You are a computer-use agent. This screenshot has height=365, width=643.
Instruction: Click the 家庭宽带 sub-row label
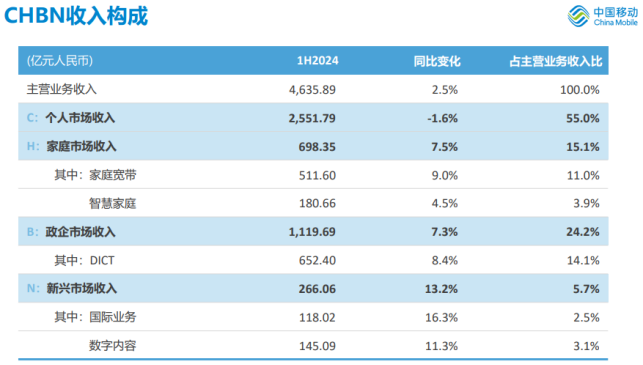point(113,175)
